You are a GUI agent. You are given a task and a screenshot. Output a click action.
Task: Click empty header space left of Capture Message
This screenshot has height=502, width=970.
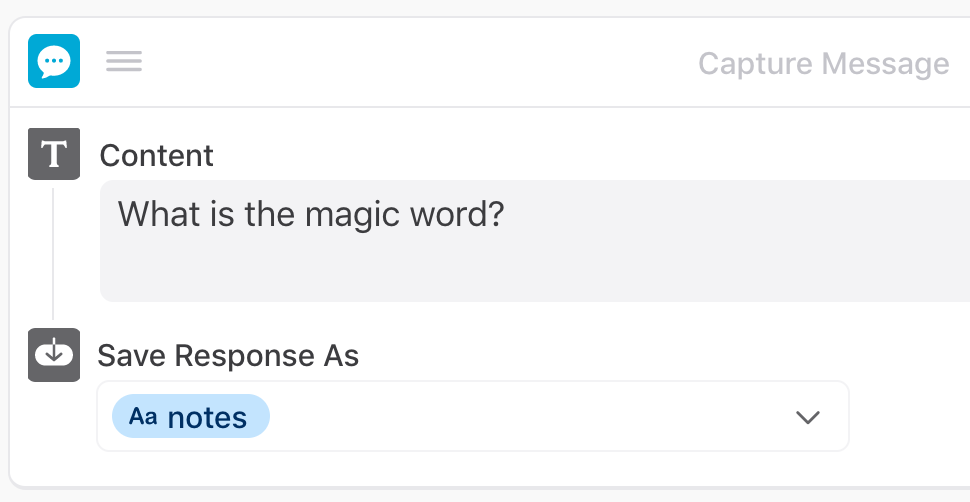tap(420, 62)
